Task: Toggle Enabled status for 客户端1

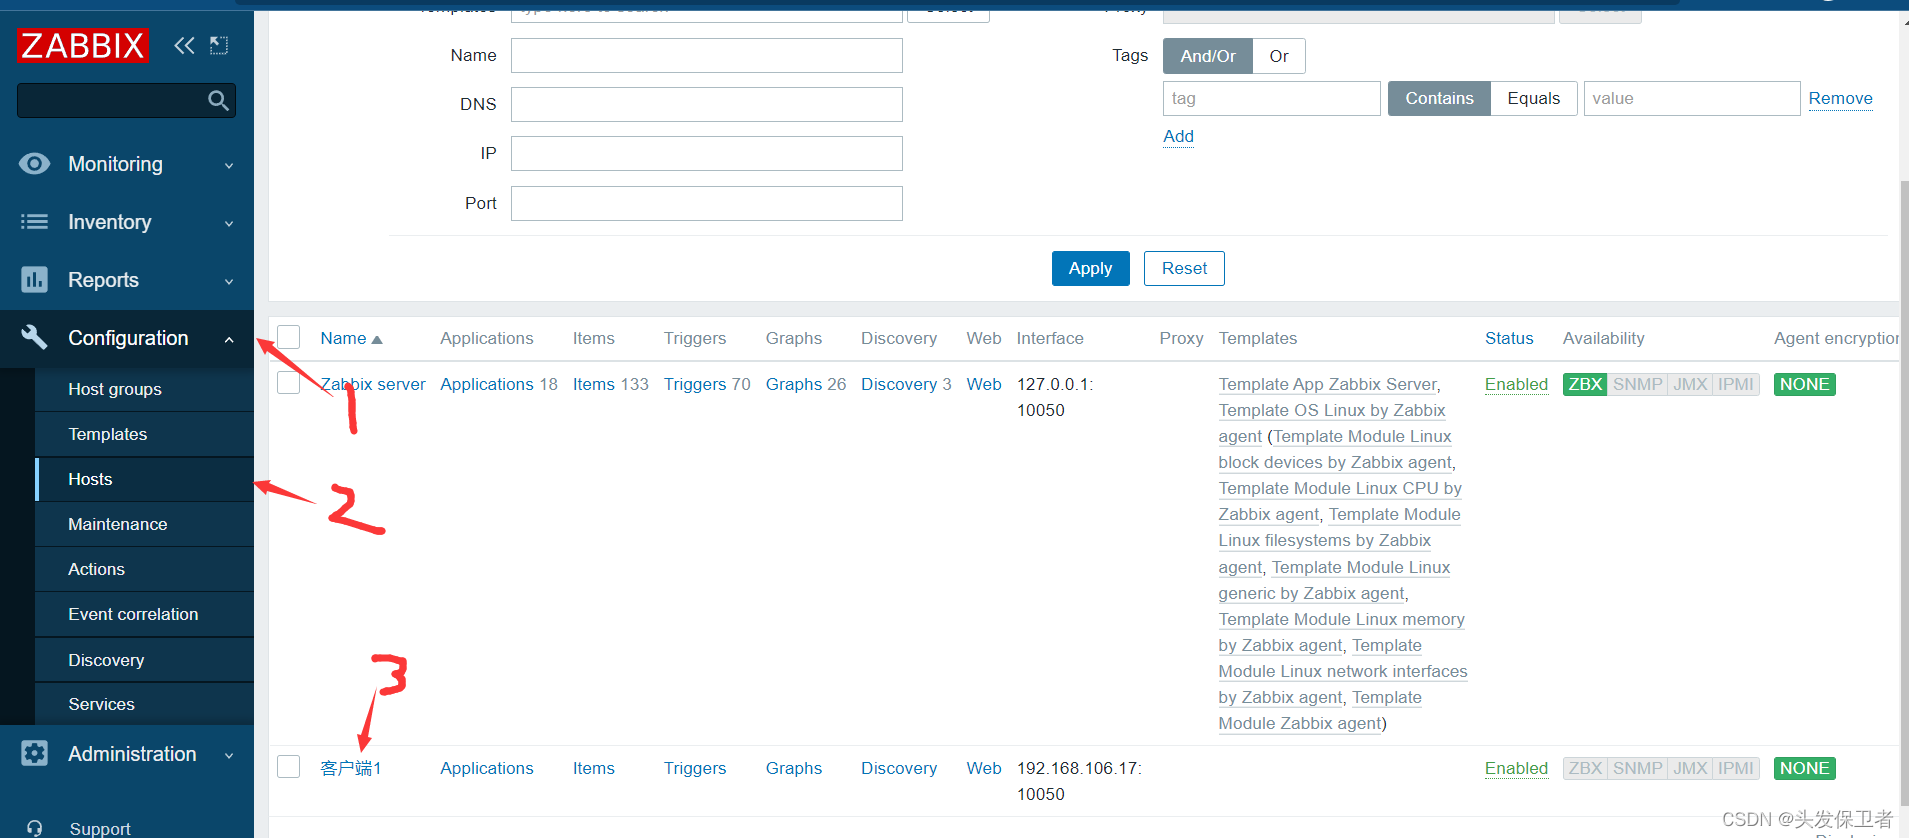Action: pyautogui.click(x=1516, y=768)
